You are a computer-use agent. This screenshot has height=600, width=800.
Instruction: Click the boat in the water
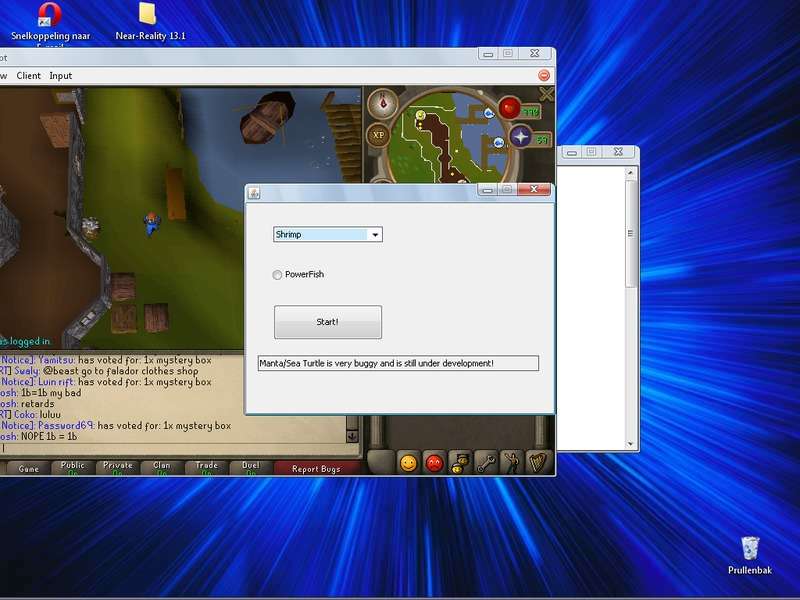point(267,116)
